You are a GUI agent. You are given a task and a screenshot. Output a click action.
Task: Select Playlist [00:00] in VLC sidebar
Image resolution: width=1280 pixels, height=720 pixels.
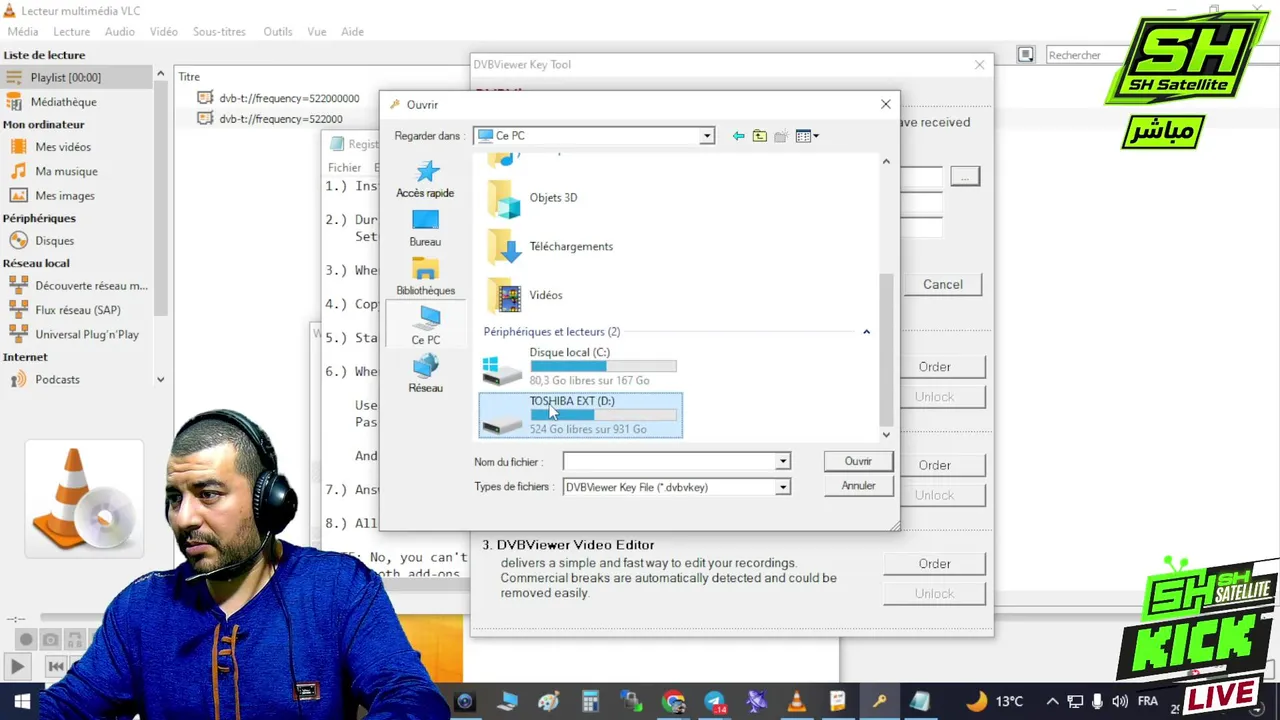(x=77, y=77)
